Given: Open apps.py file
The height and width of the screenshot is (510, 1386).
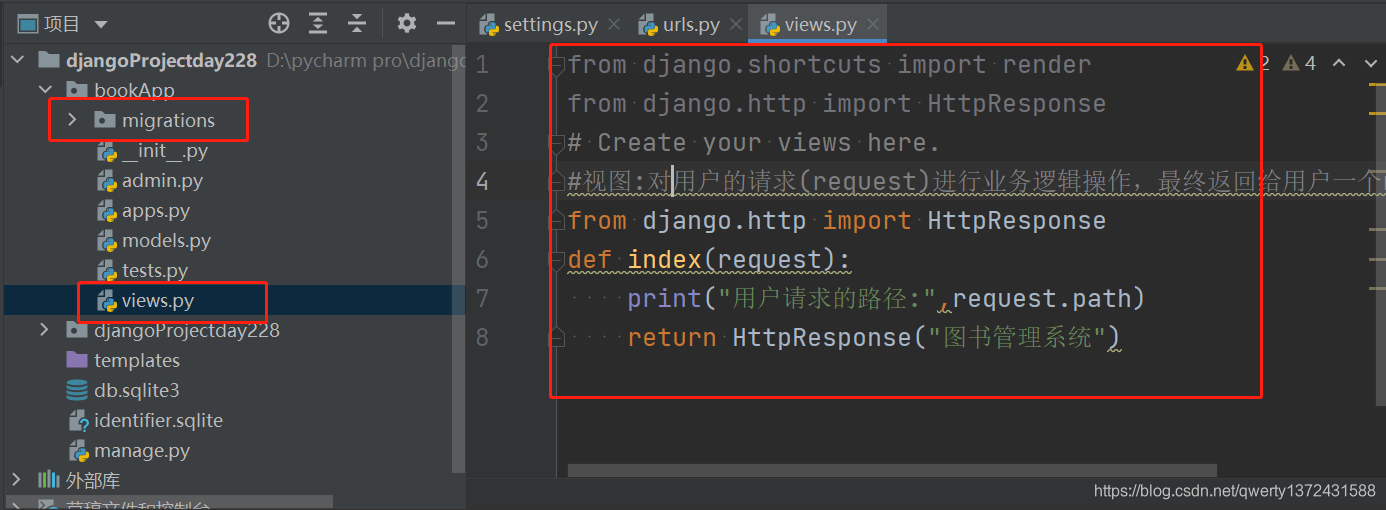Looking at the screenshot, I should tap(156, 210).
